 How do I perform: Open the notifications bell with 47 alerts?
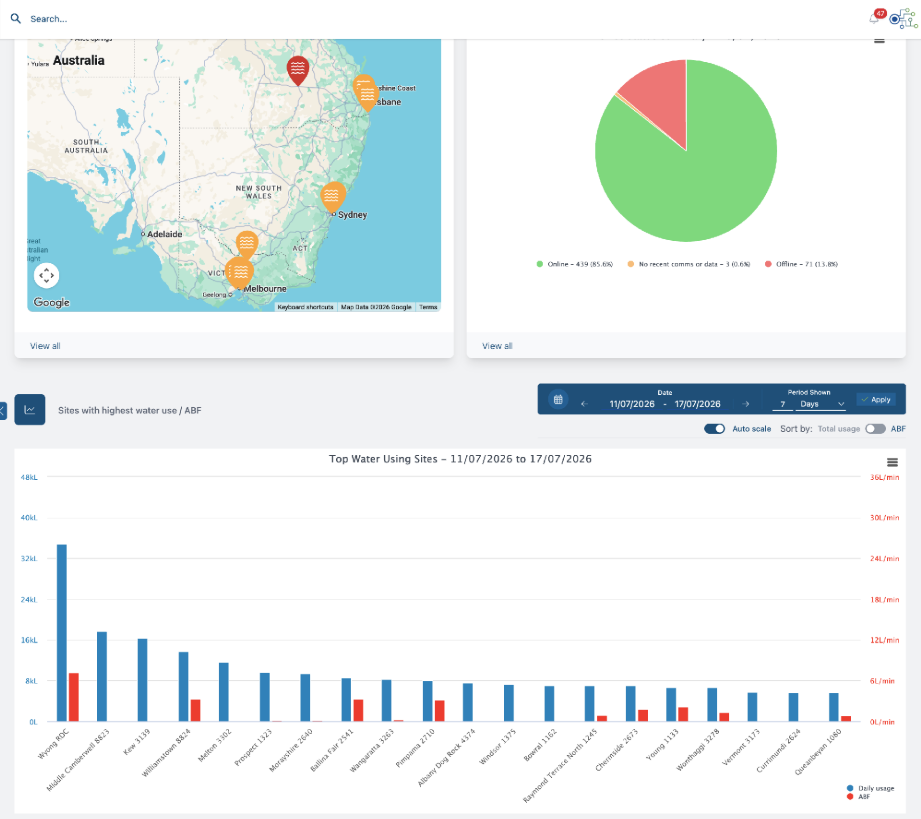click(x=876, y=18)
